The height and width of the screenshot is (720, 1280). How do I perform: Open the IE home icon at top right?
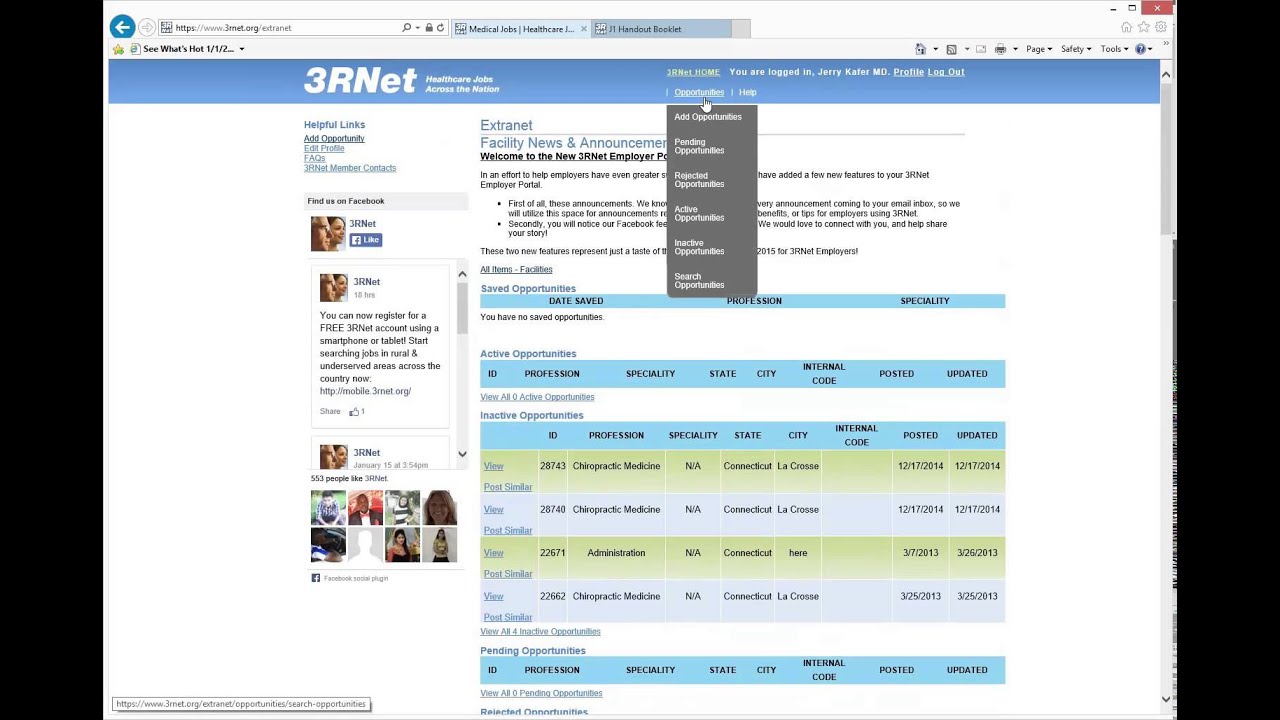click(1127, 28)
